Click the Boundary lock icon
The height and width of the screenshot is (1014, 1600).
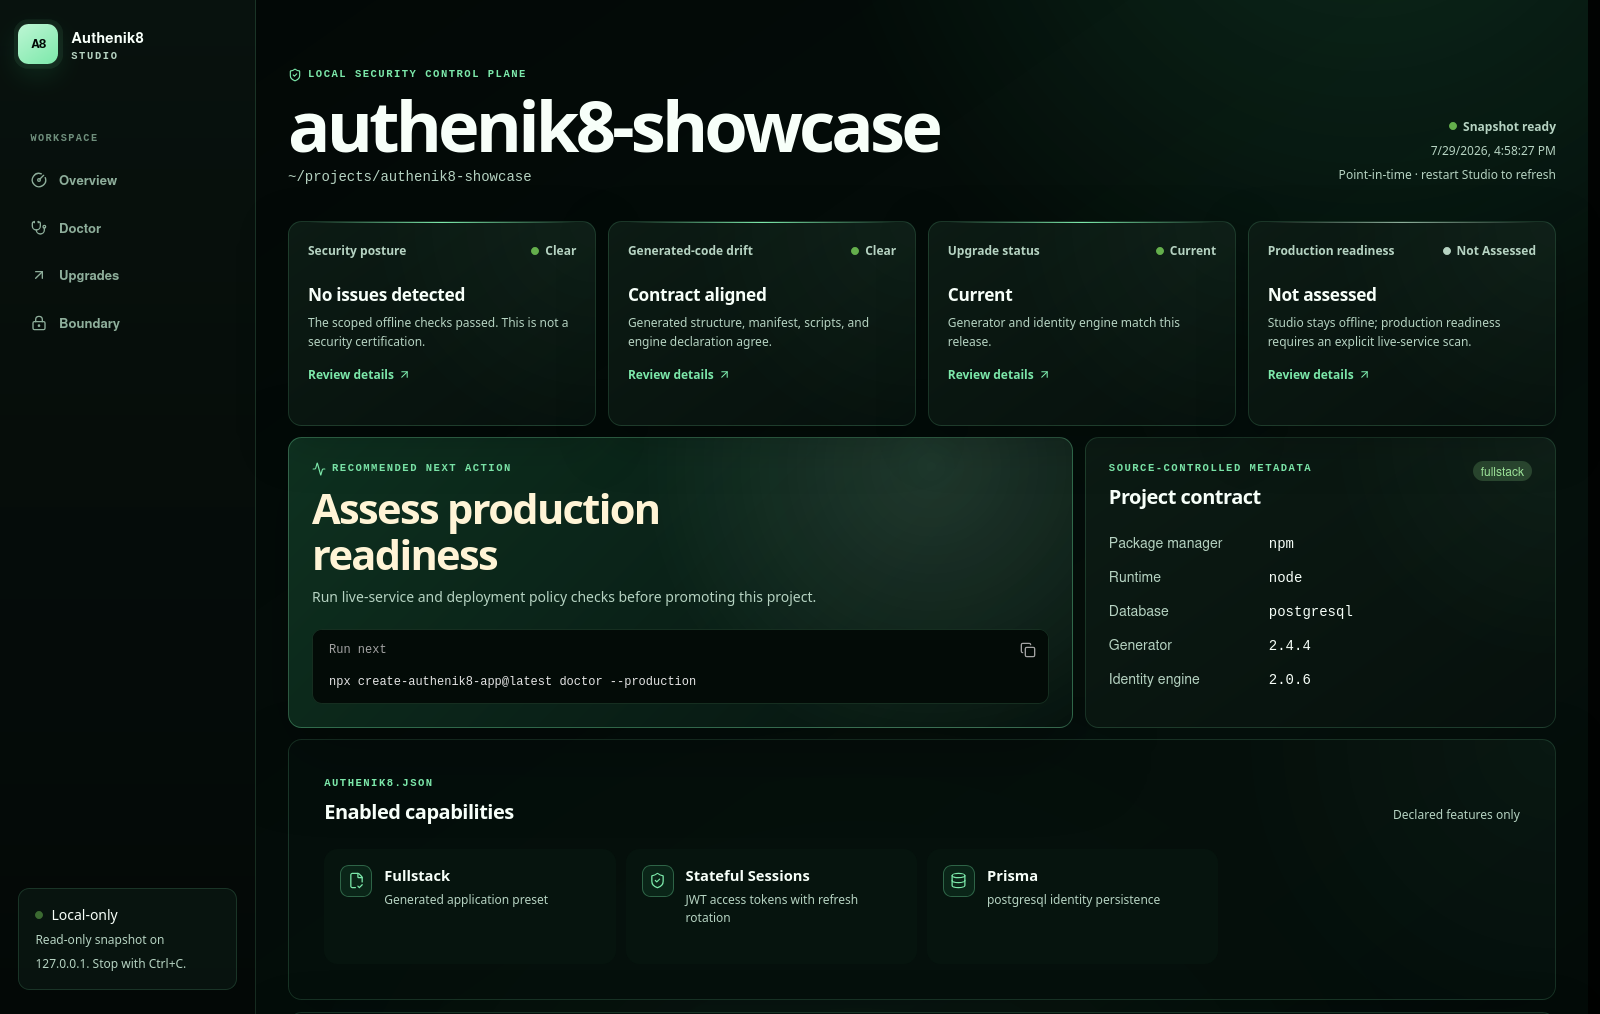click(x=39, y=323)
